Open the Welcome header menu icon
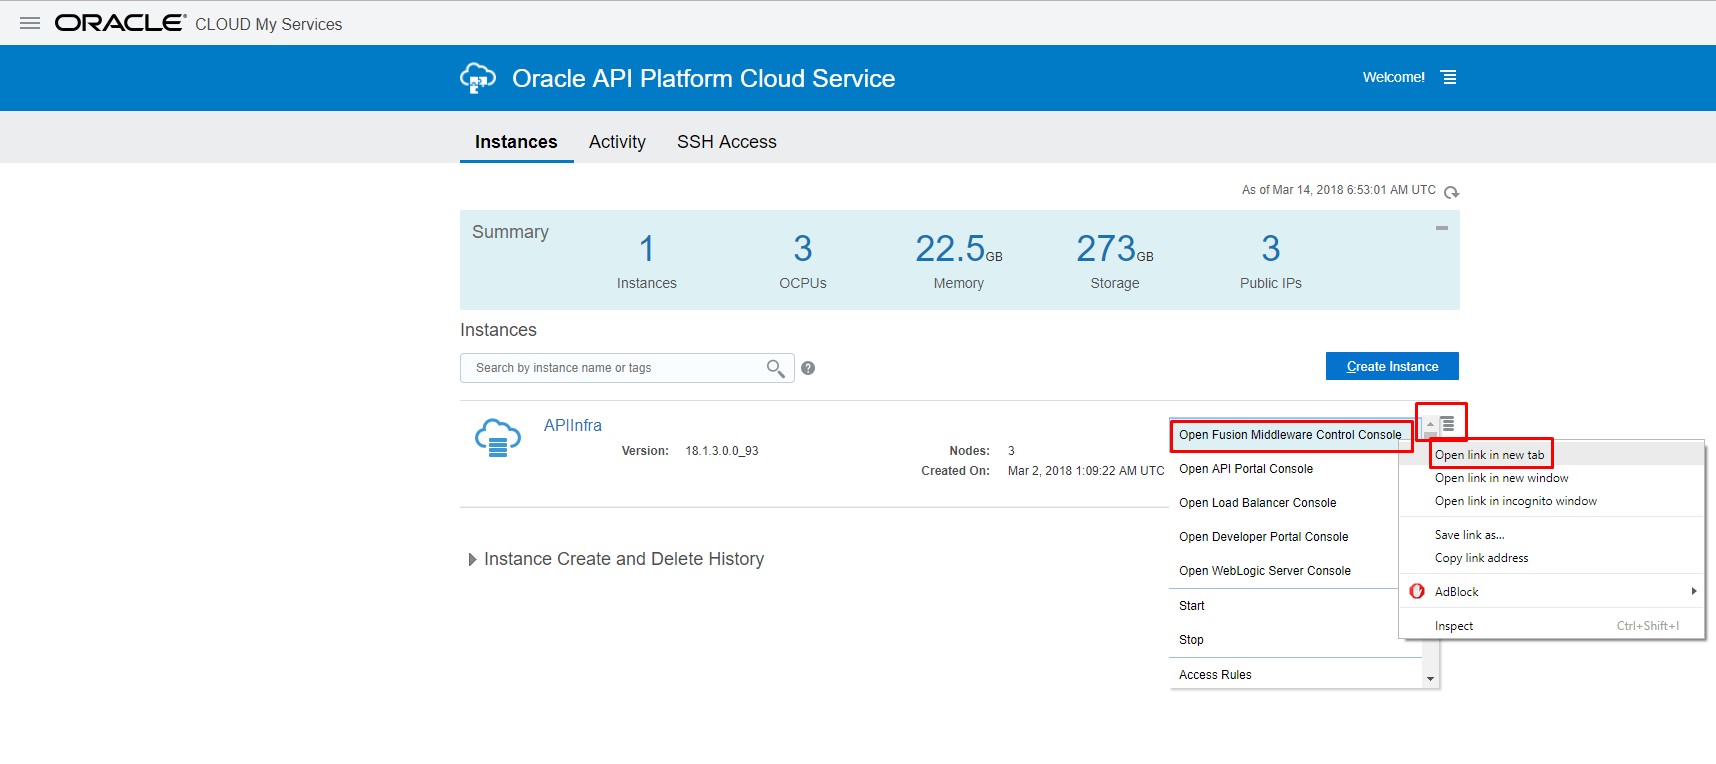This screenshot has height=764, width=1716. coord(1448,77)
